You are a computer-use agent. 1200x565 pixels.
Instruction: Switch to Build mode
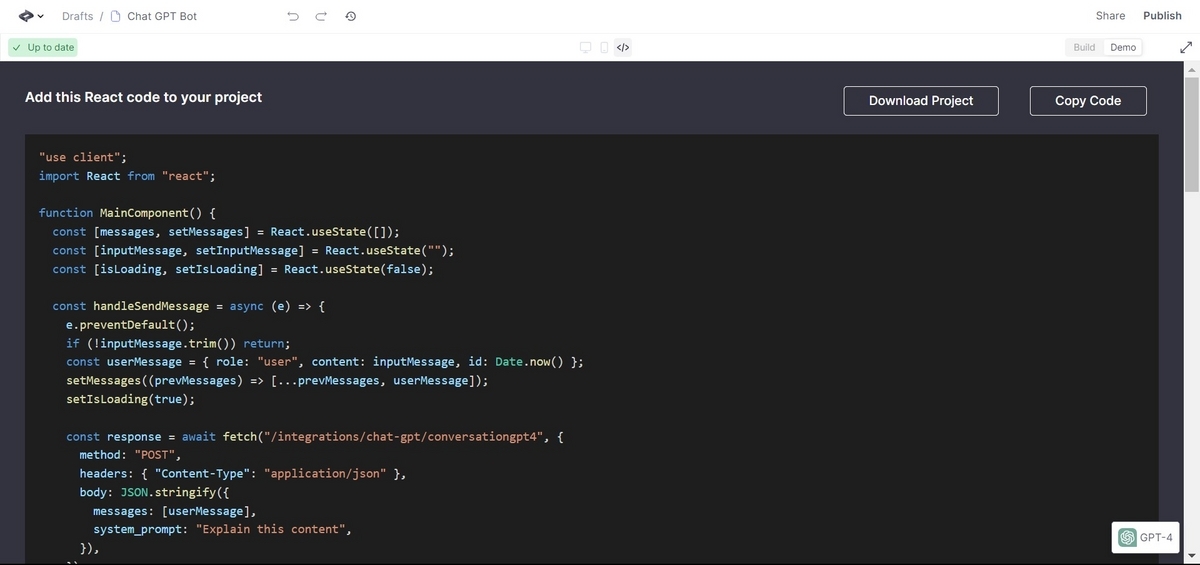[x=1084, y=47]
